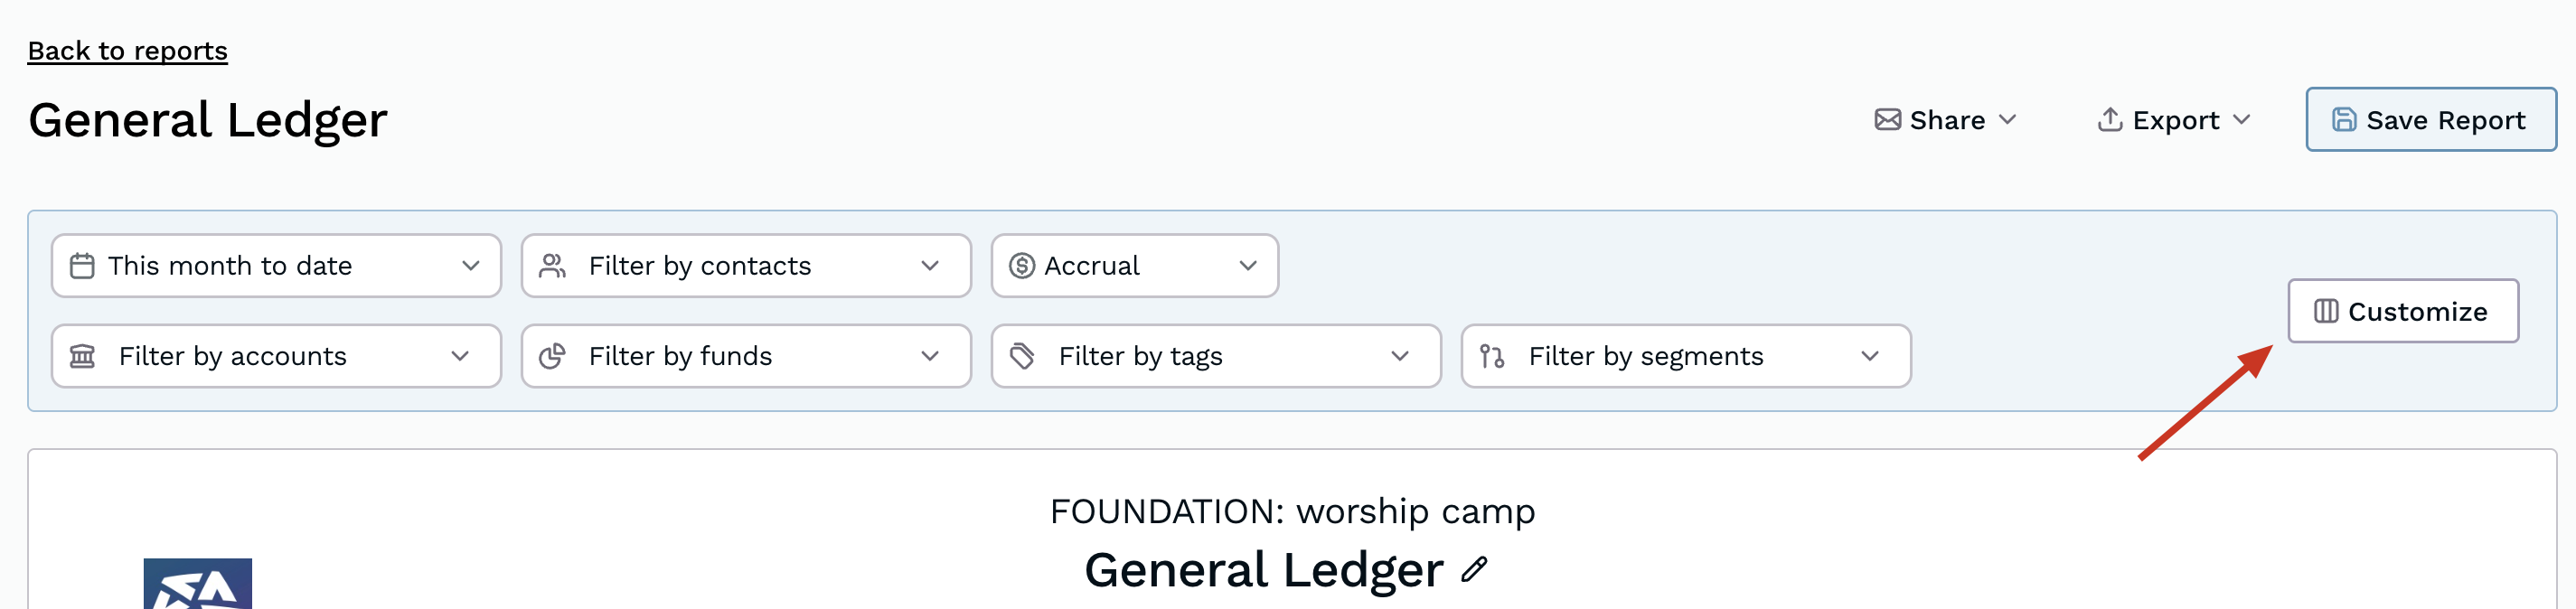The width and height of the screenshot is (2576, 609).
Task: Click the pie chart icon in funds filter
Action: point(552,356)
